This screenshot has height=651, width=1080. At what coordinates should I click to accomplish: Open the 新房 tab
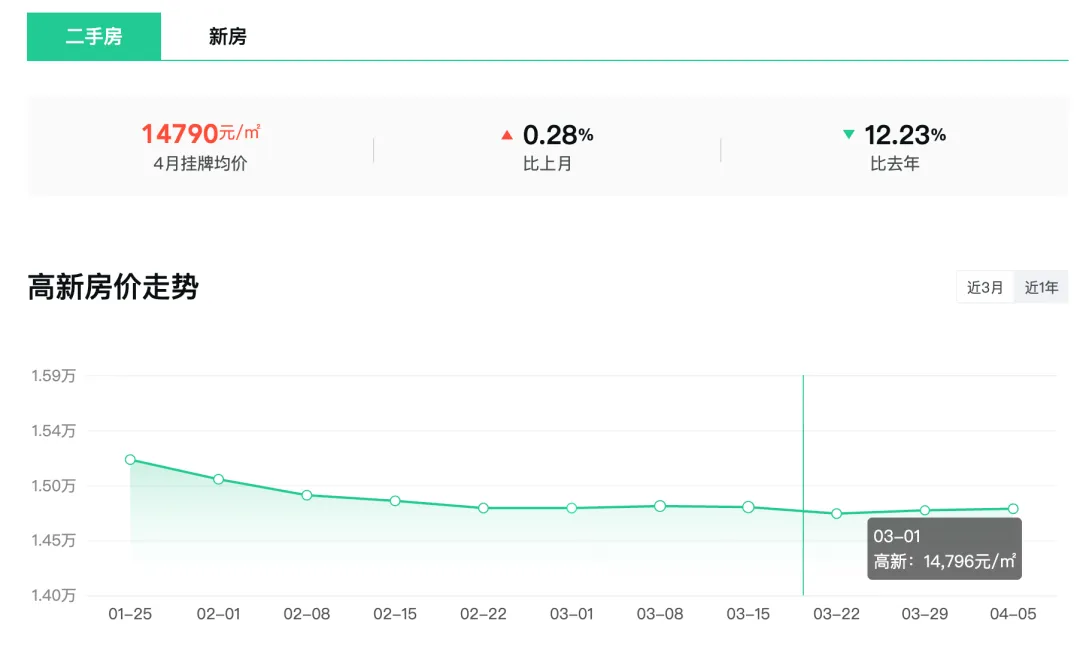(x=227, y=37)
